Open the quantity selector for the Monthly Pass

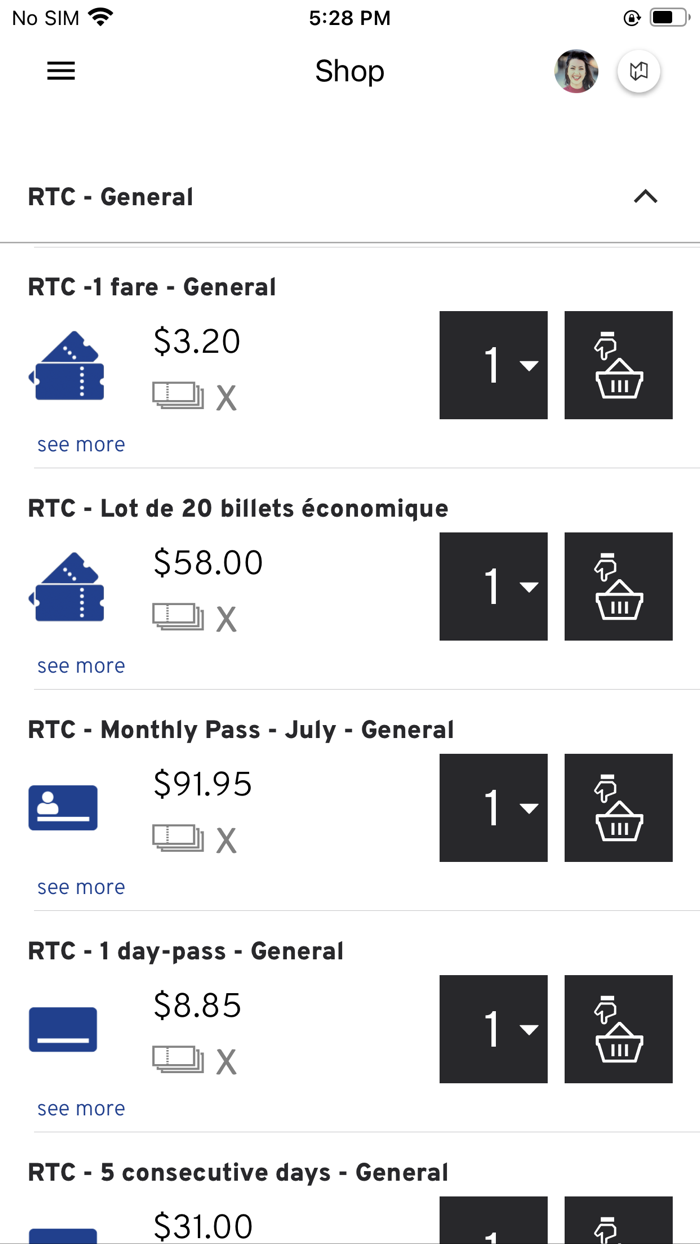click(494, 807)
